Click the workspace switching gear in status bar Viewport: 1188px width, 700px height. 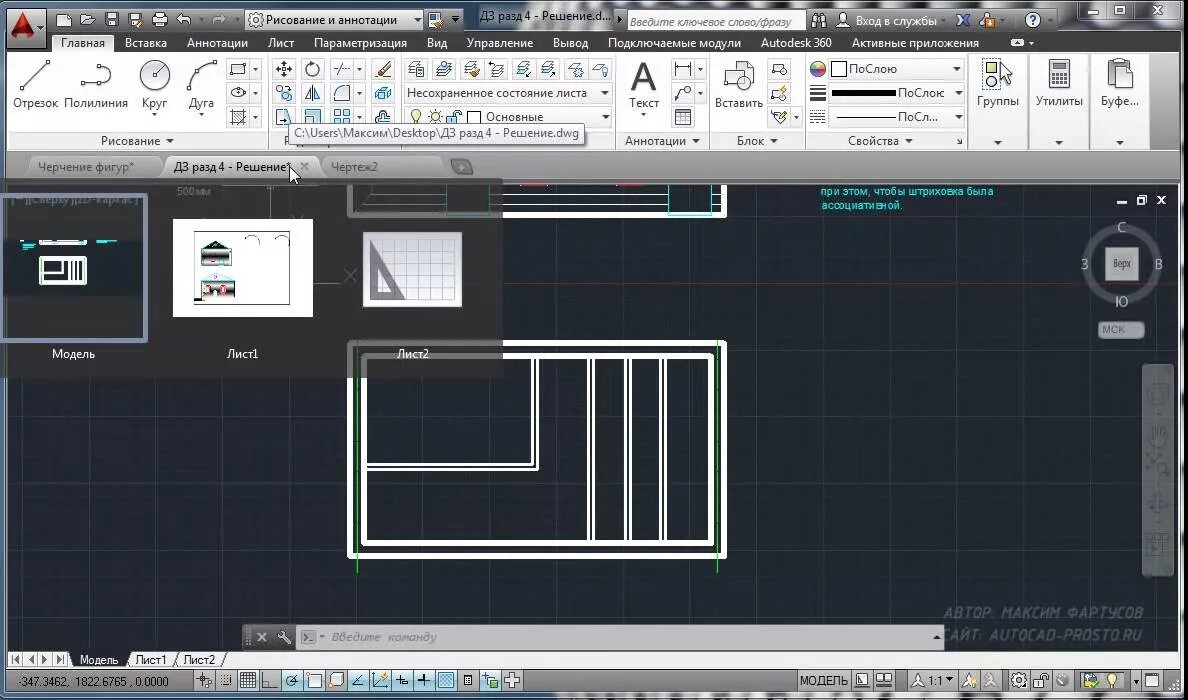coord(1020,680)
